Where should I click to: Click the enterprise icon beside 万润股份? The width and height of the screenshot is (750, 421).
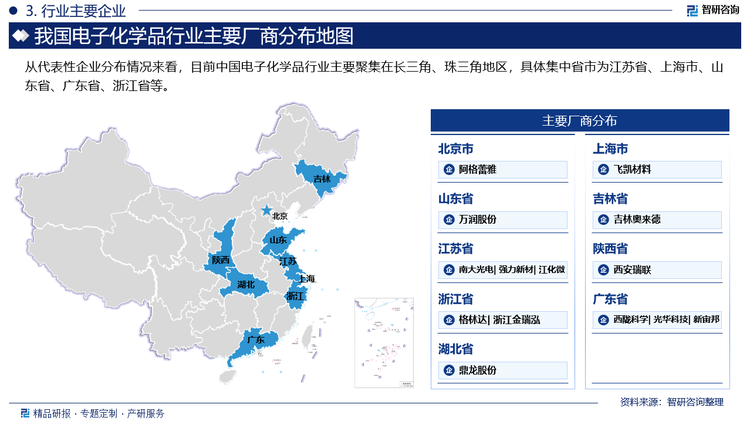pos(449,220)
